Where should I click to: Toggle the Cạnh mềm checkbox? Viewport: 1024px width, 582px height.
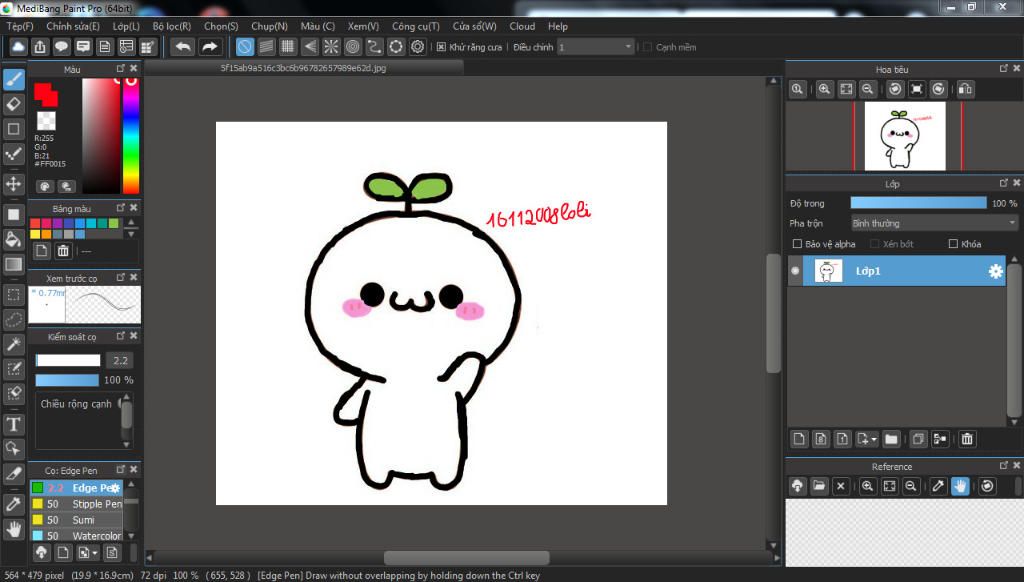[x=648, y=47]
